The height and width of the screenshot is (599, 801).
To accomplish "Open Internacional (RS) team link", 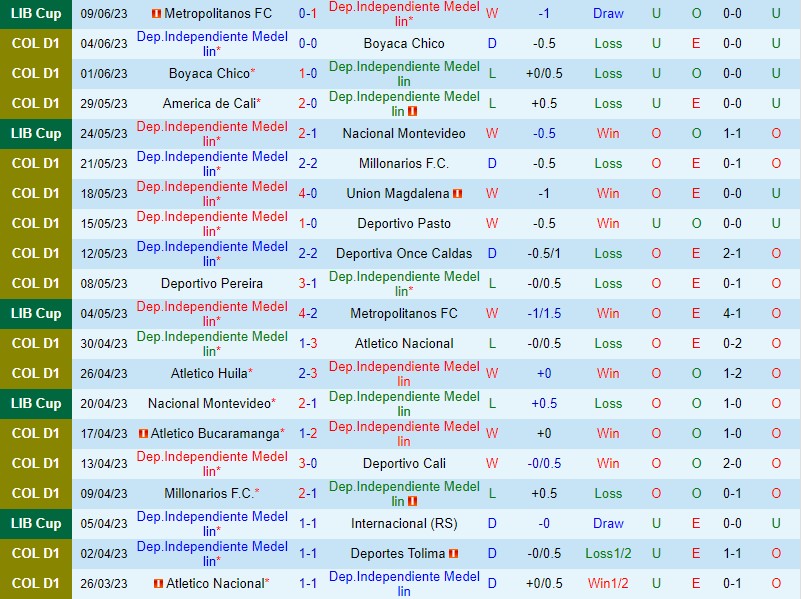I will pyautogui.click(x=404, y=523).
